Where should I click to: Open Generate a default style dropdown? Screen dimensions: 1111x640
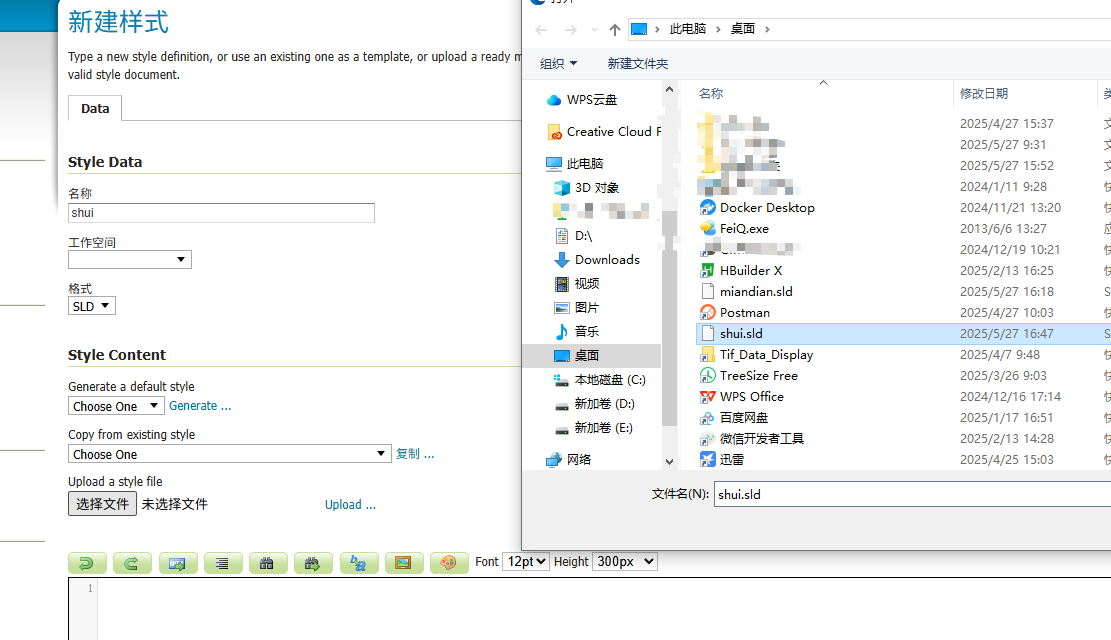click(116, 406)
